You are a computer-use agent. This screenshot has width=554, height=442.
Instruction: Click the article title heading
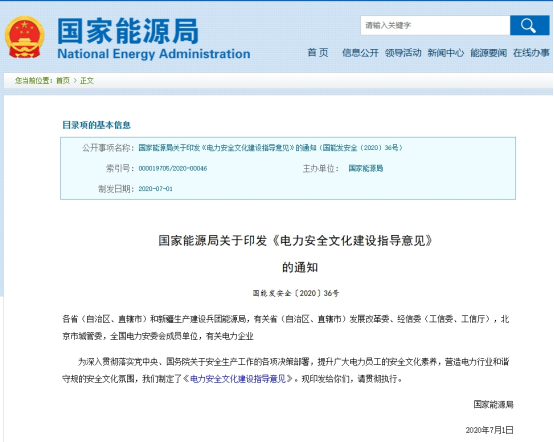295,241
